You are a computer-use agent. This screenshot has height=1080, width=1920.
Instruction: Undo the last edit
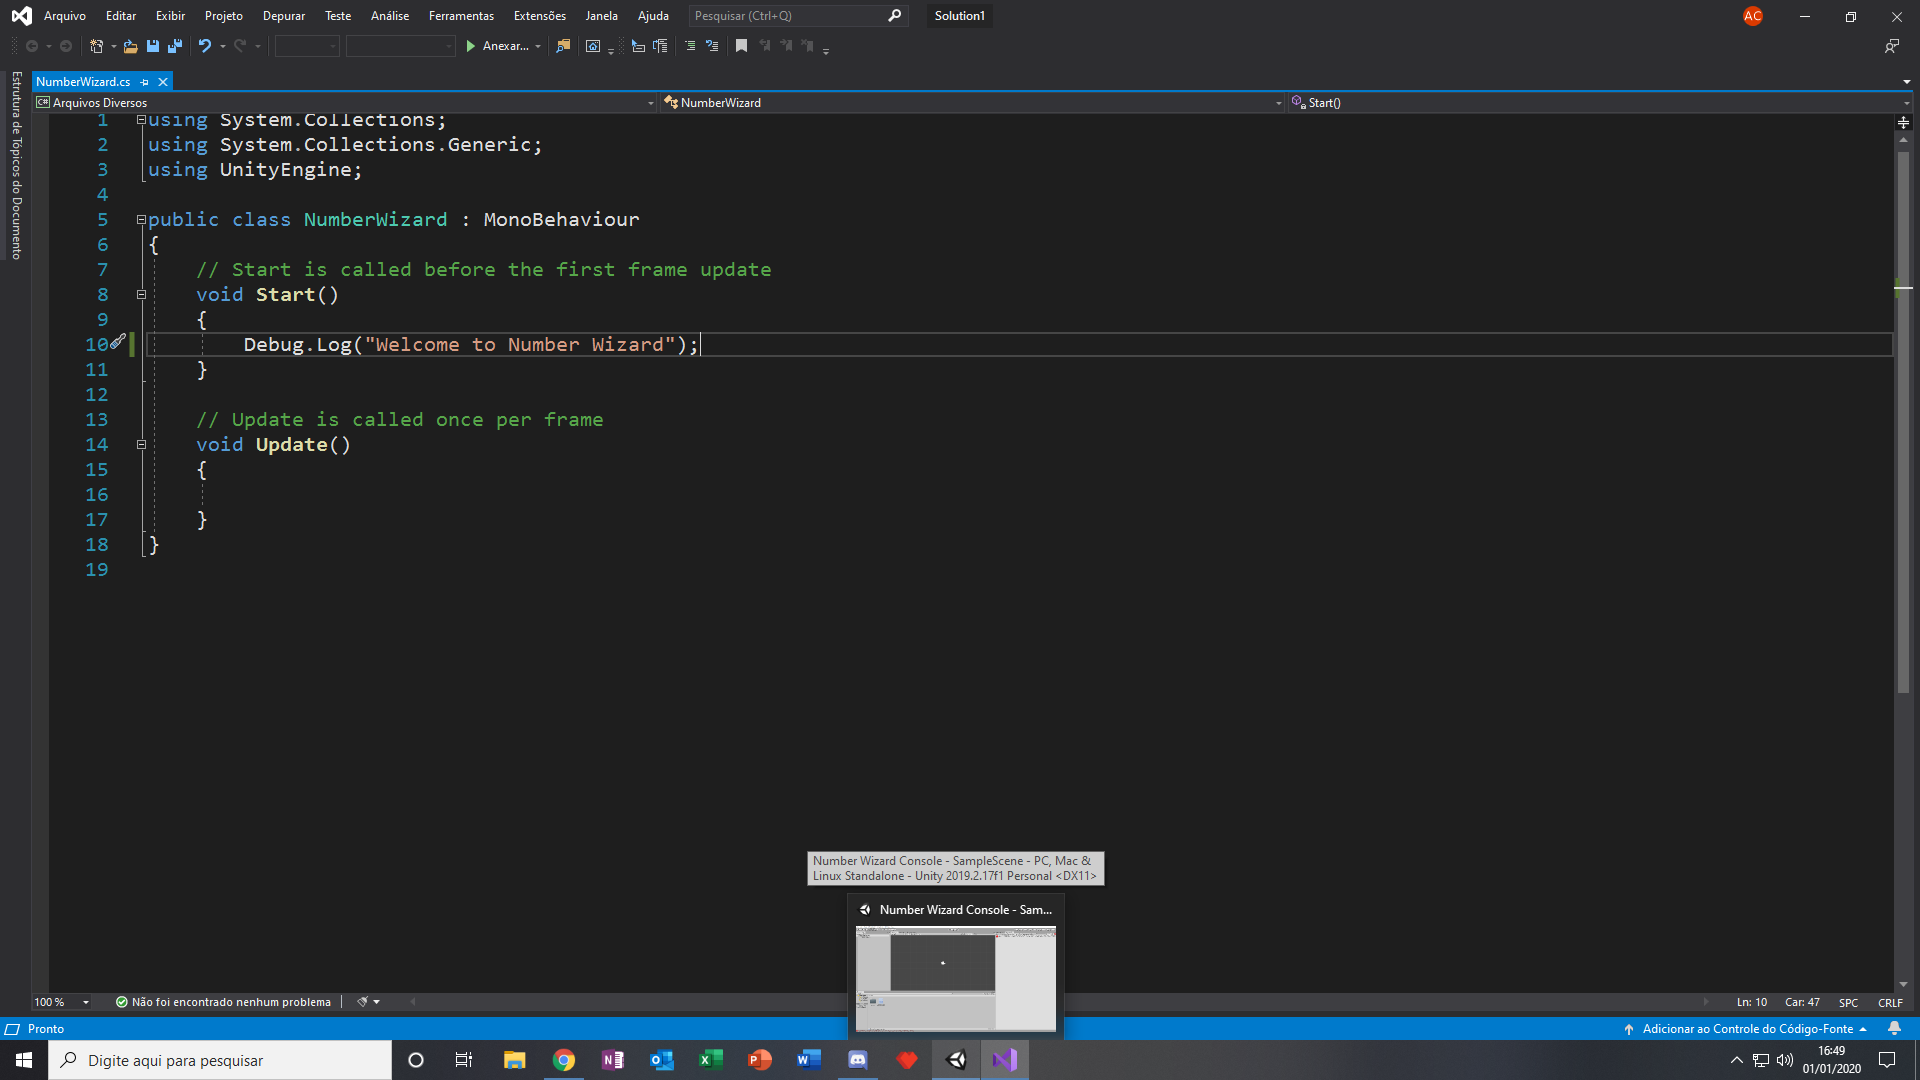point(204,46)
